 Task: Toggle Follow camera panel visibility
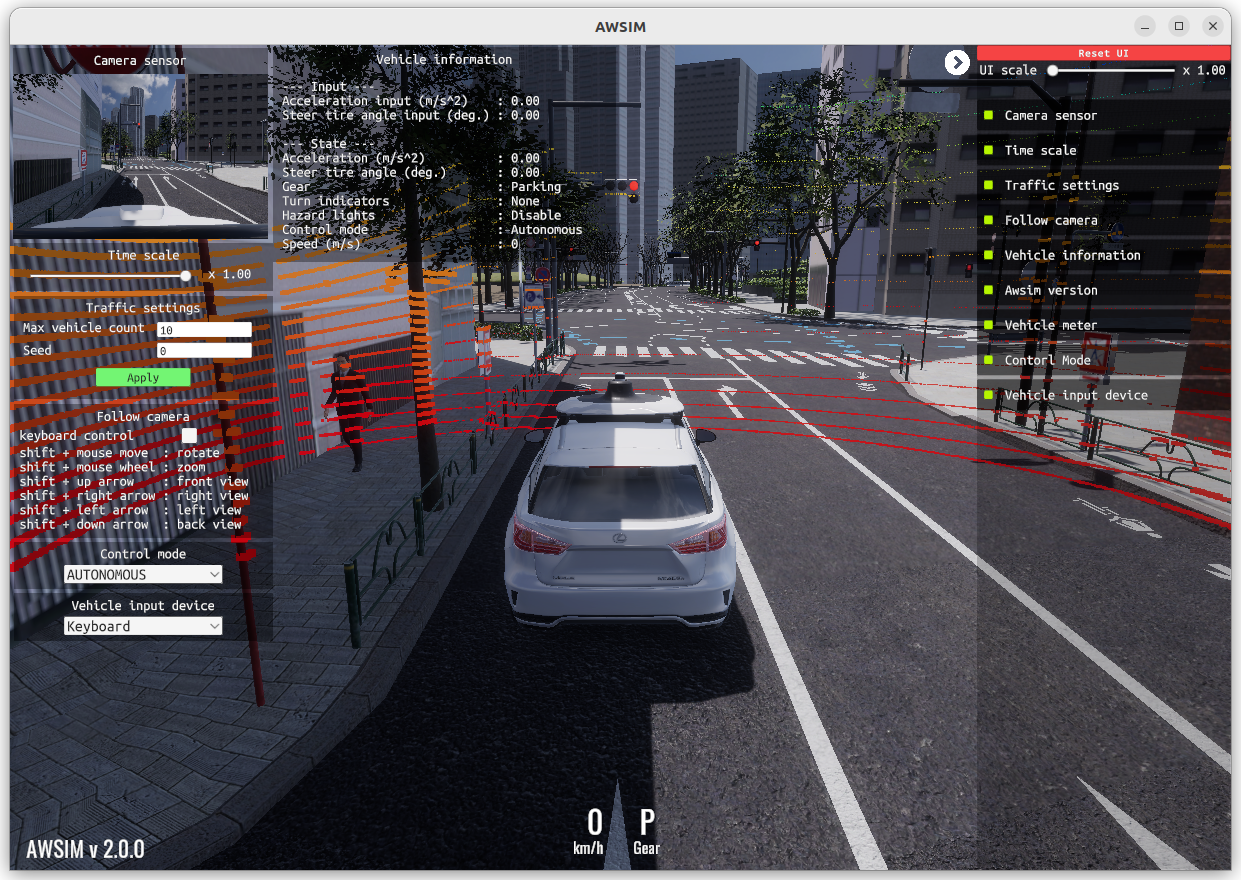[987, 220]
